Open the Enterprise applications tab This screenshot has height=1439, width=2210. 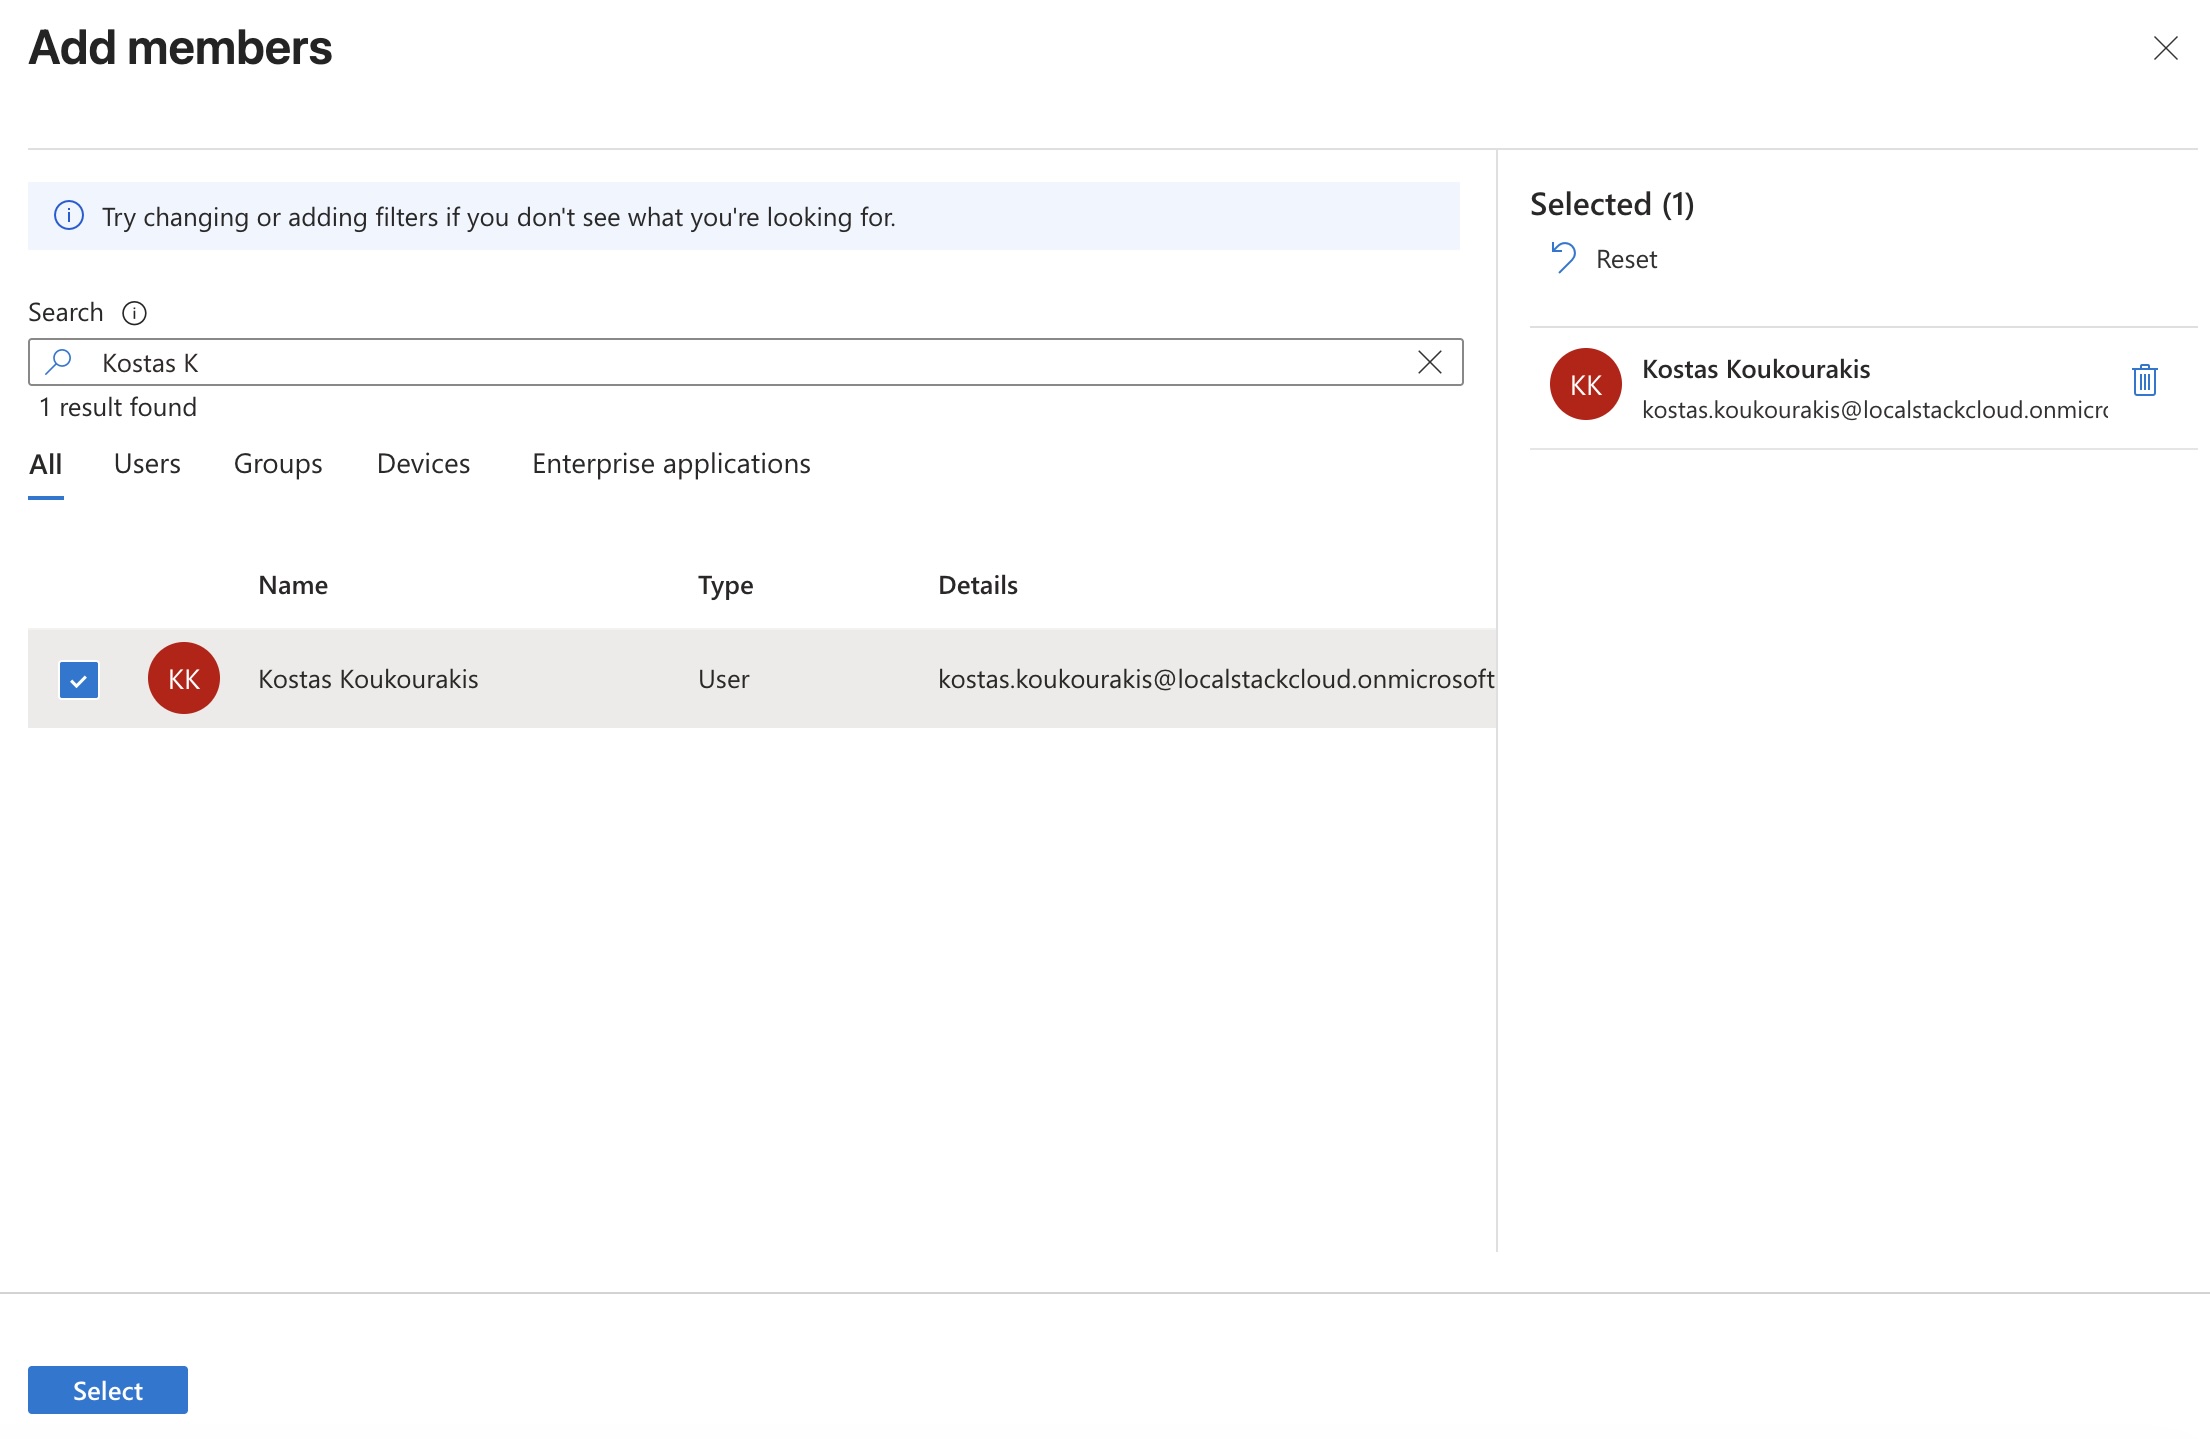pos(671,464)
